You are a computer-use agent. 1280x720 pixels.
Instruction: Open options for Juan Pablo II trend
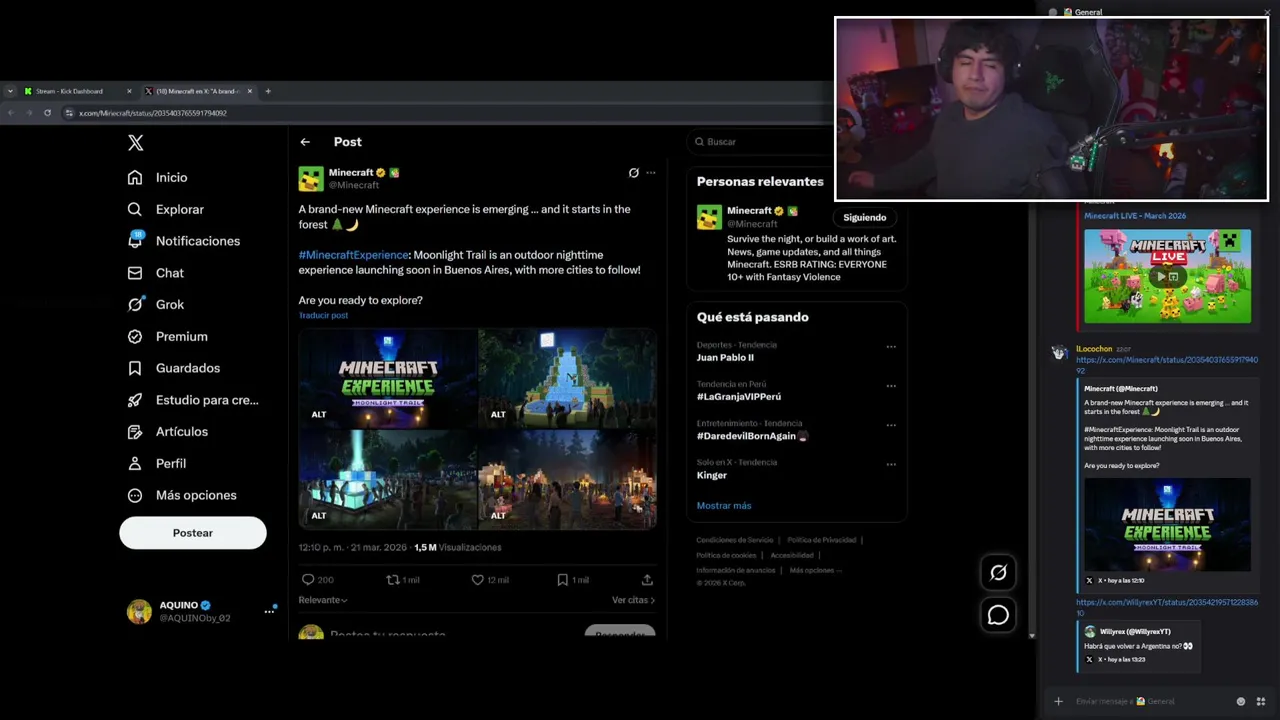891,347
